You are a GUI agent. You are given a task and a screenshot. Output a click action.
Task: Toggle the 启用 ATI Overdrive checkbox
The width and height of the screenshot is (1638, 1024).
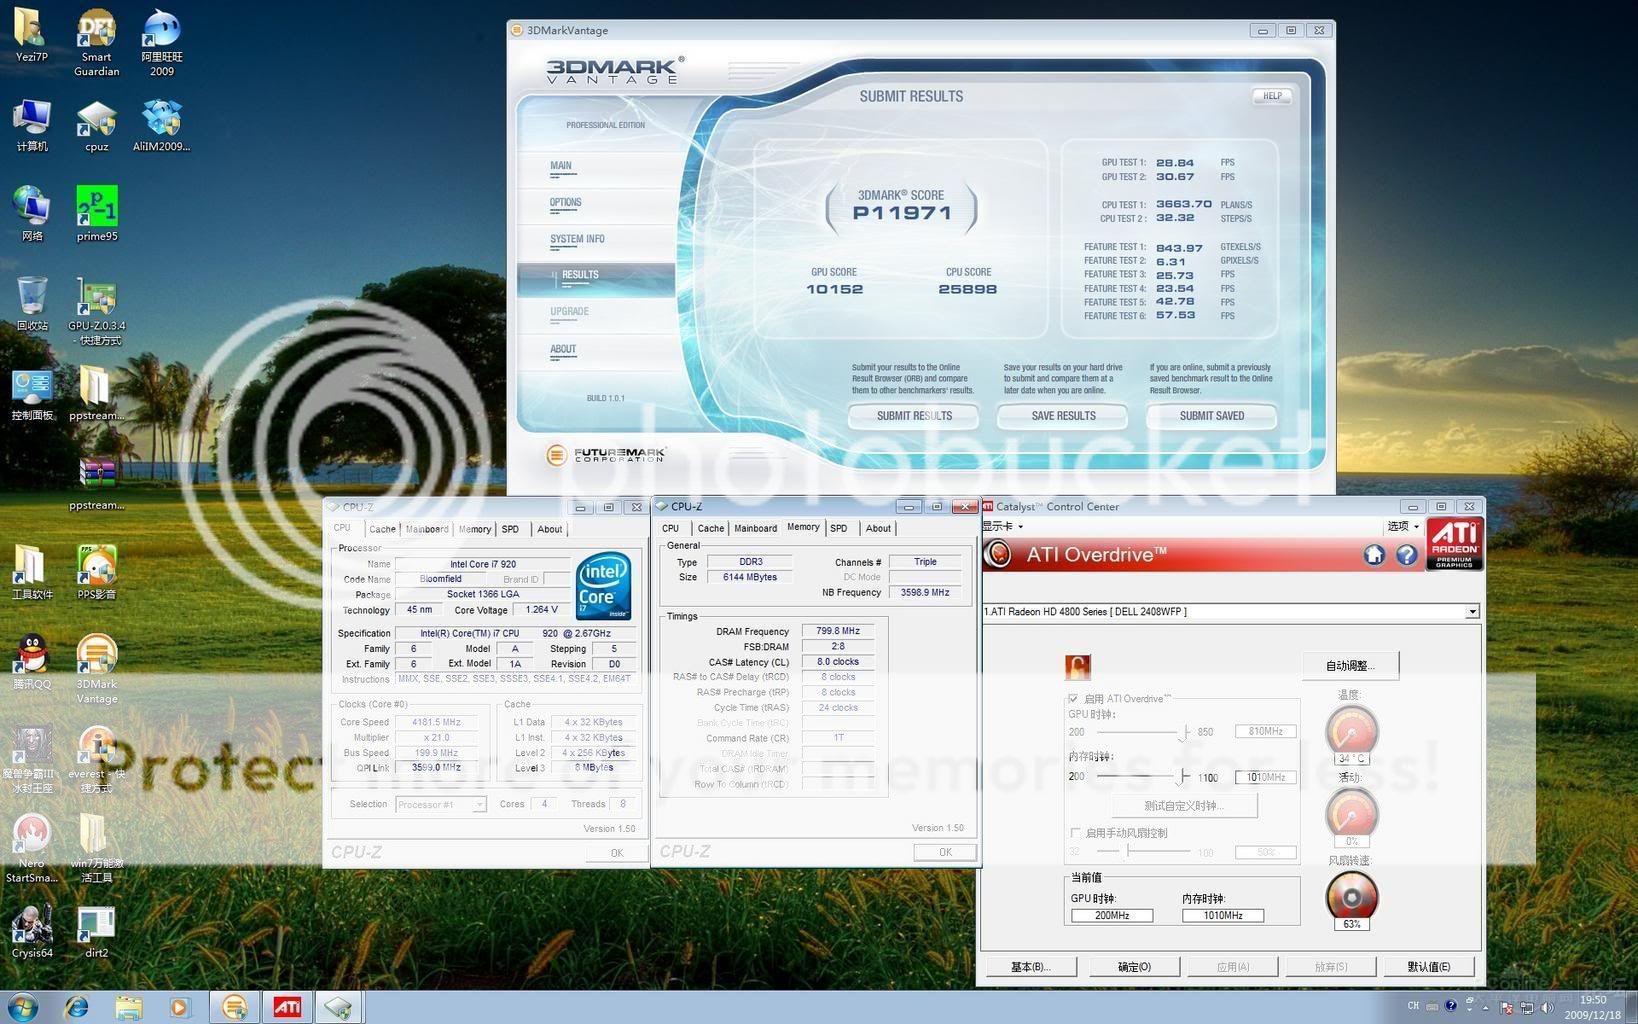tap(1073, 699)
